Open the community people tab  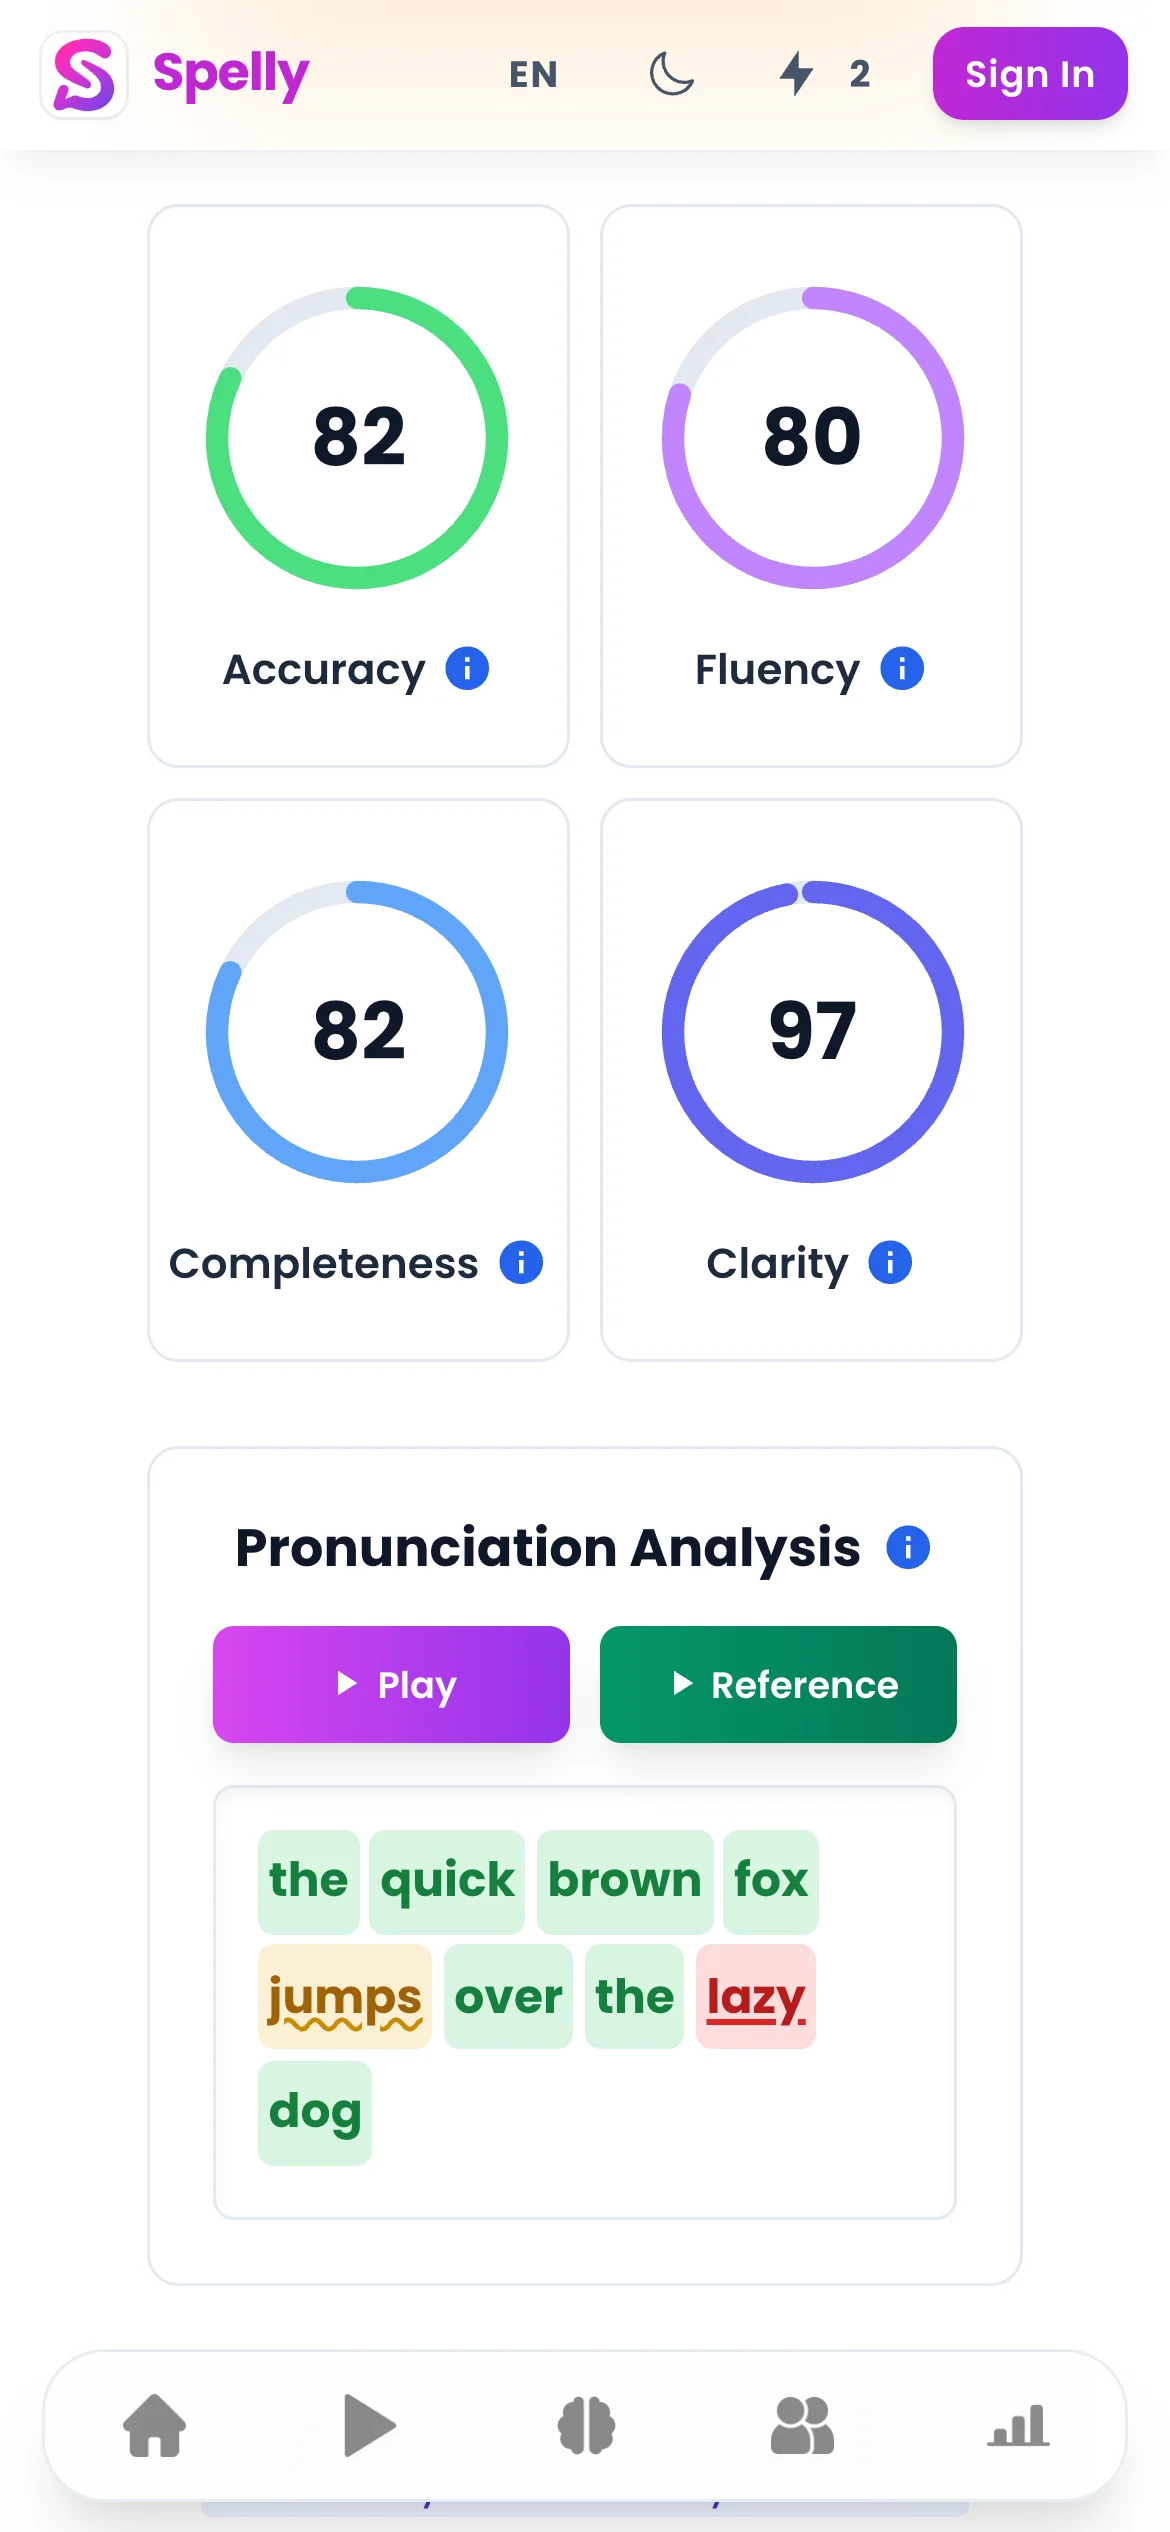click(x=802, y=2425)
